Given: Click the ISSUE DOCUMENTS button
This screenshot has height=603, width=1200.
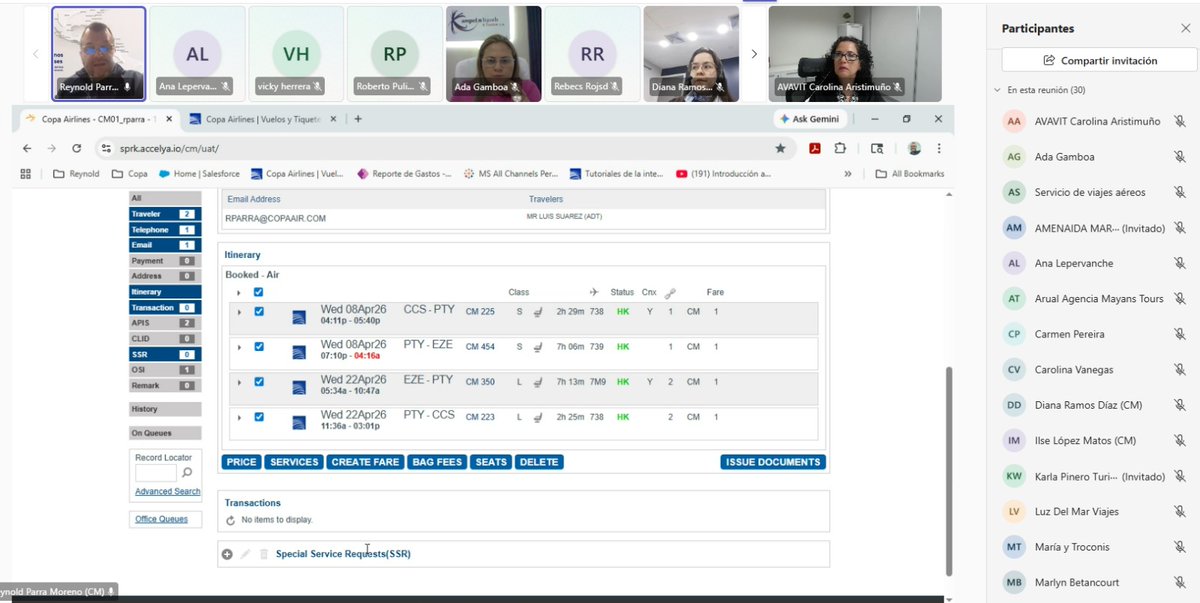Looking at the screenshot, I should pos(773,462).
